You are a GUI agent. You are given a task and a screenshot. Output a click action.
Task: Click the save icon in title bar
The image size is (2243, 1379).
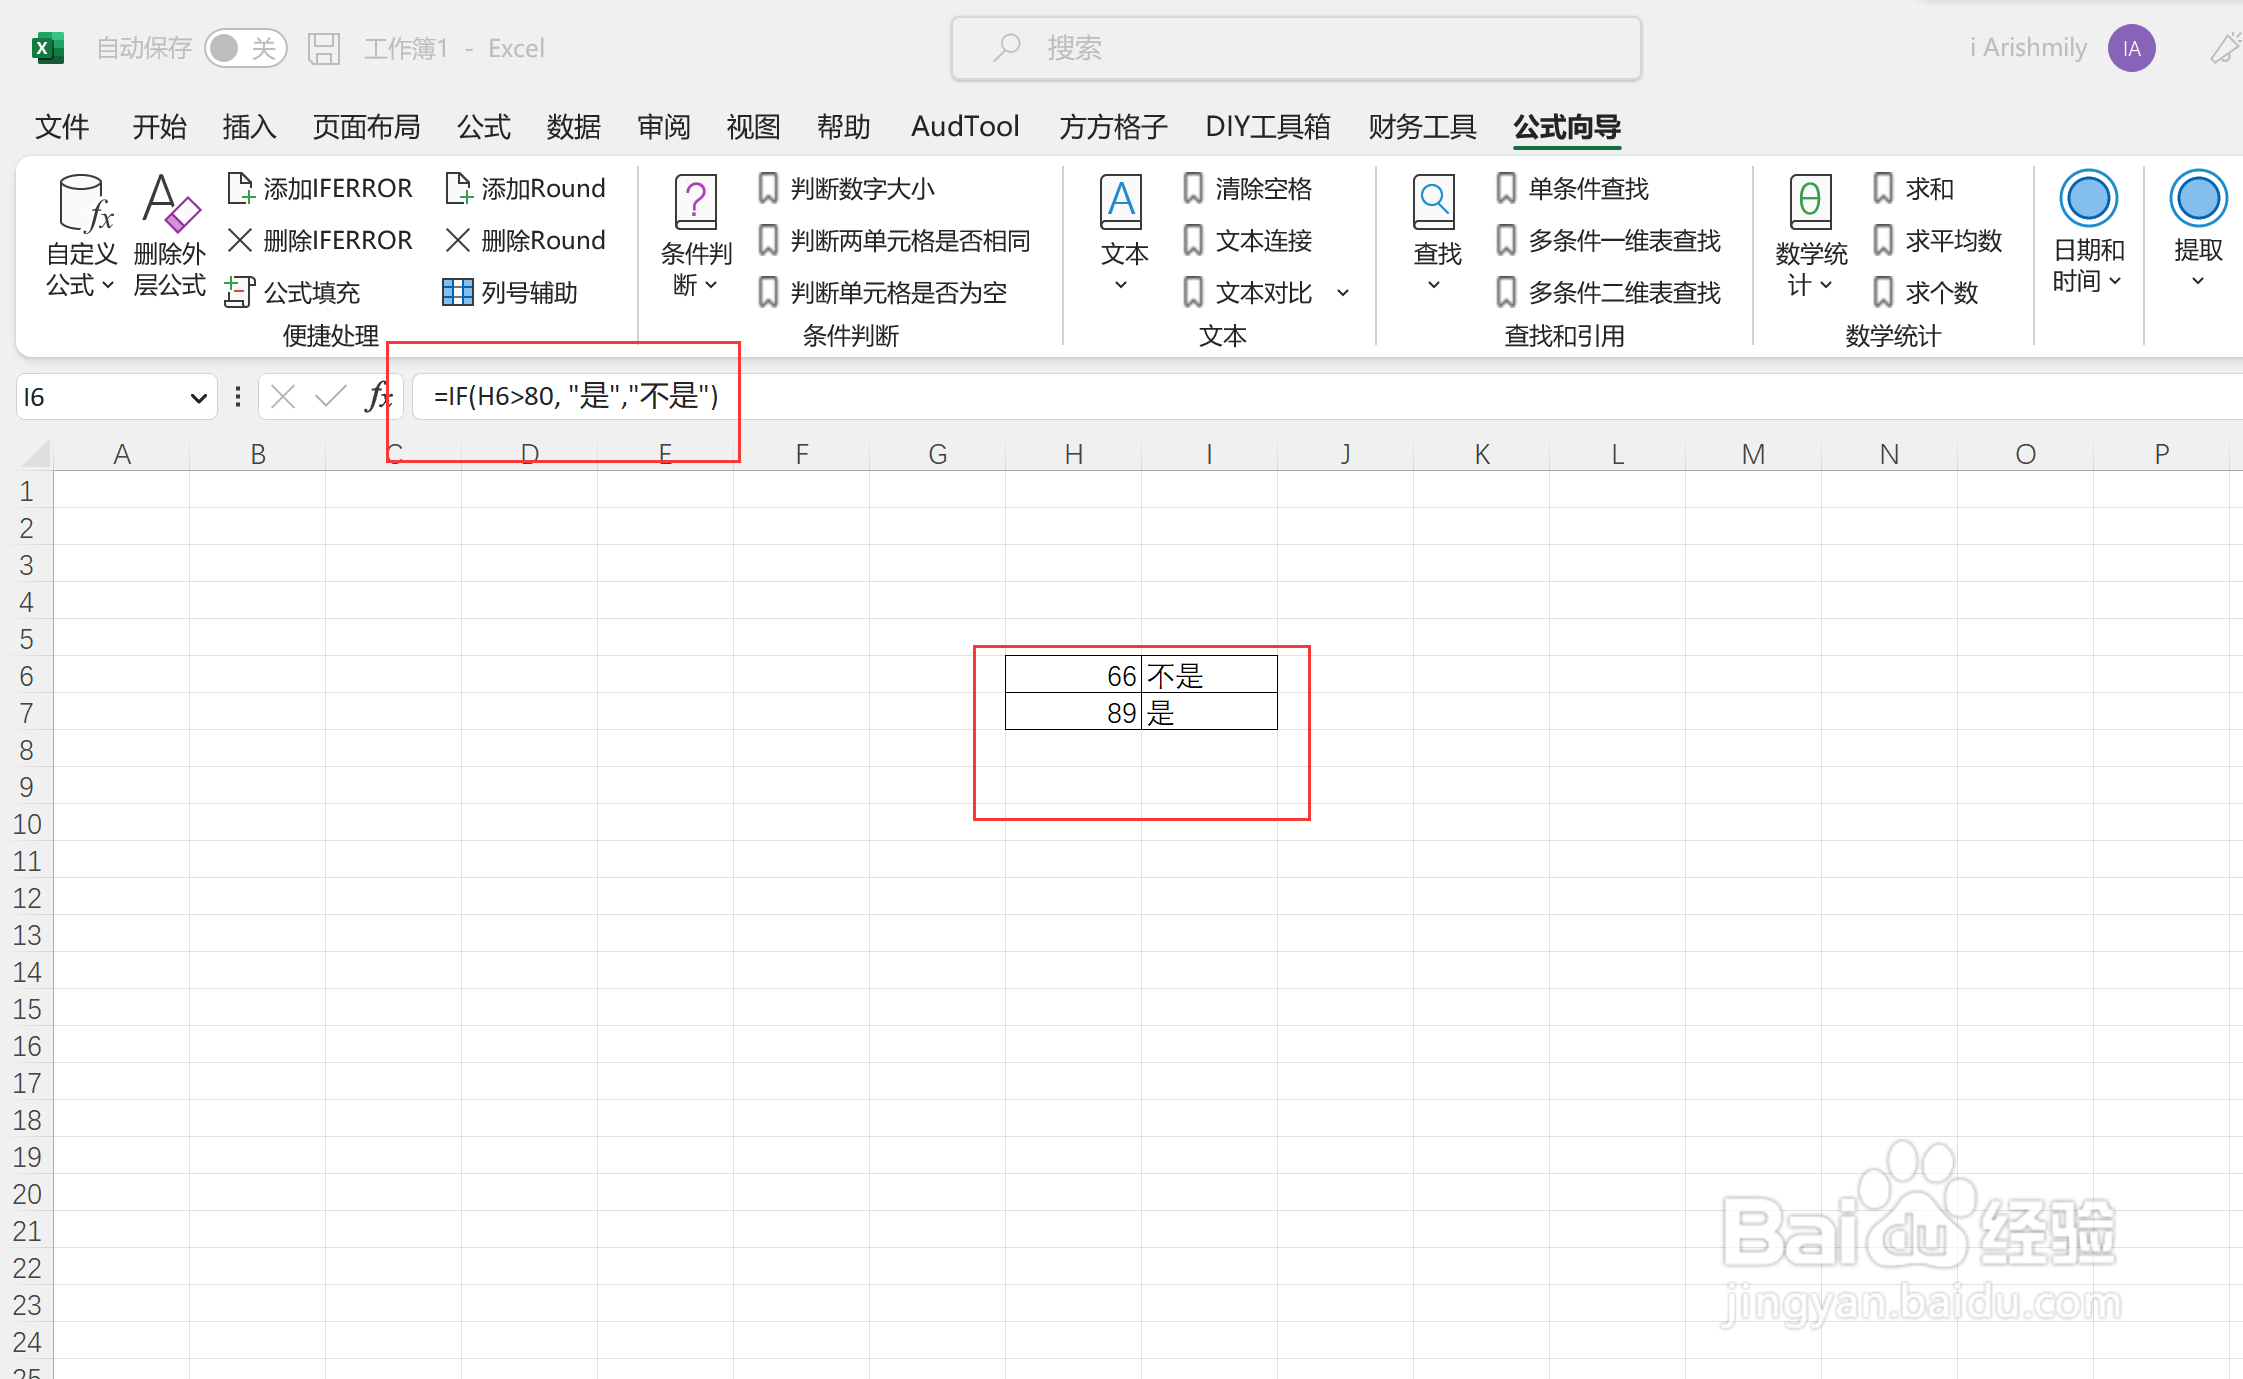coord(323,48)
